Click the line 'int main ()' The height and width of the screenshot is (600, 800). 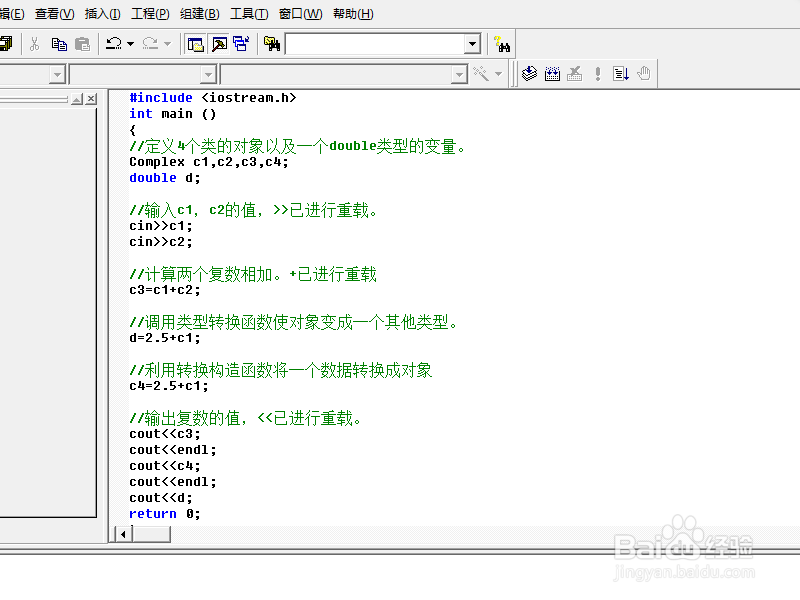[x=172, y=114]
